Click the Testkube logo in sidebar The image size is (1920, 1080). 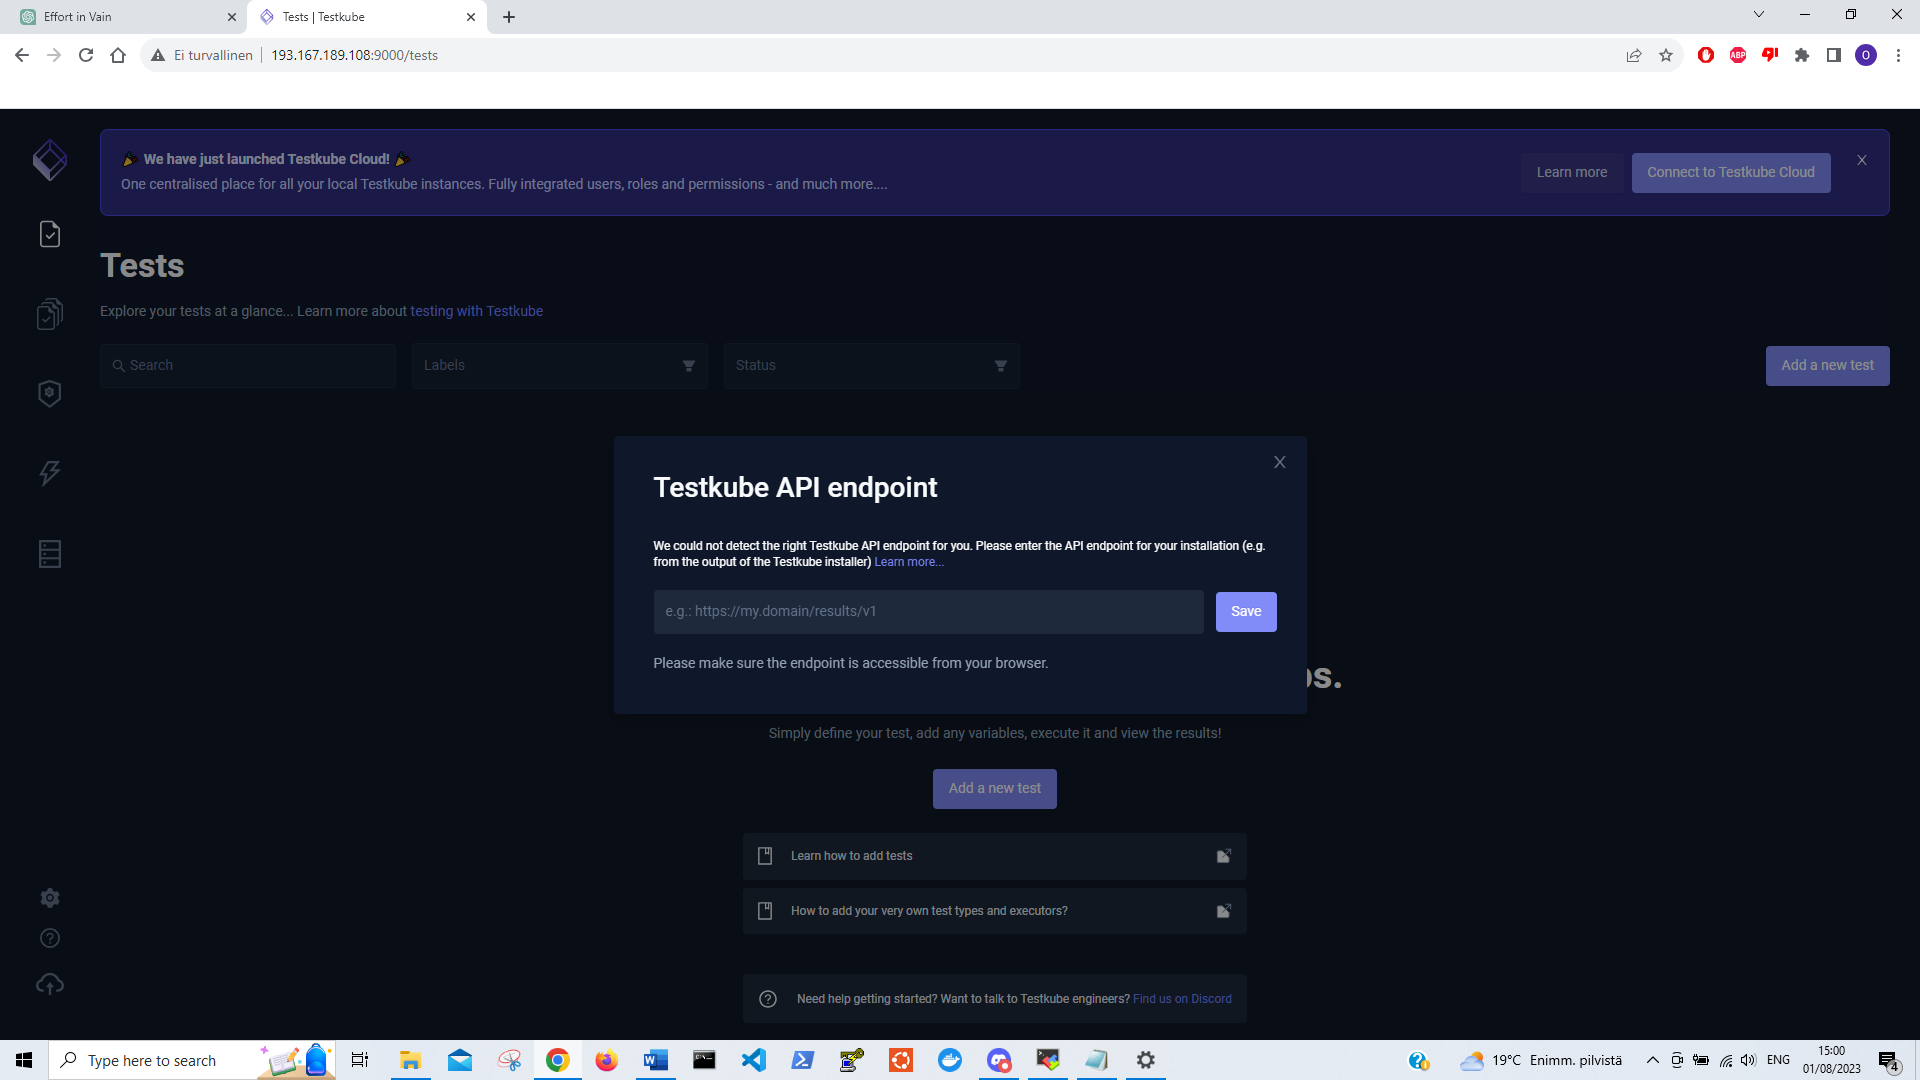coord(49,160)
